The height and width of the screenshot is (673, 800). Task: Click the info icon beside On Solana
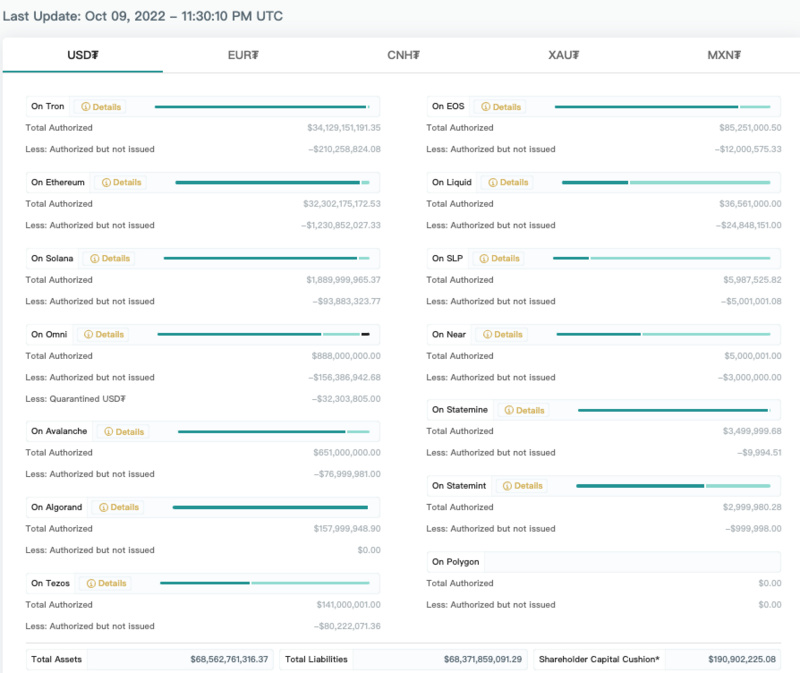tap(95, 259)
